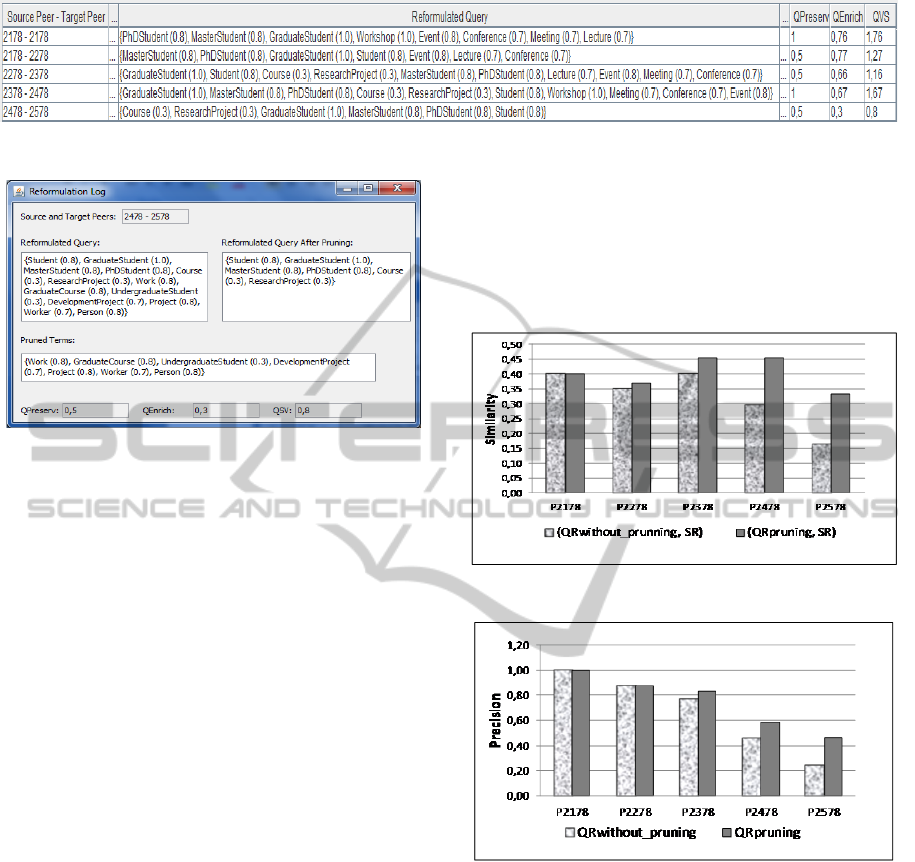Image resolution: width=915 pixels, height=862 pixels.
Task: Click the Source and Target Peers field
Action: click(x=154, y=216)
